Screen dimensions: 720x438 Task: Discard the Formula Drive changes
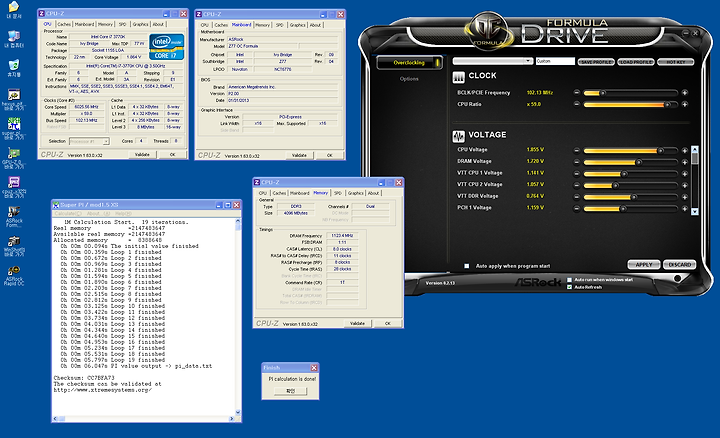(680, 264)
